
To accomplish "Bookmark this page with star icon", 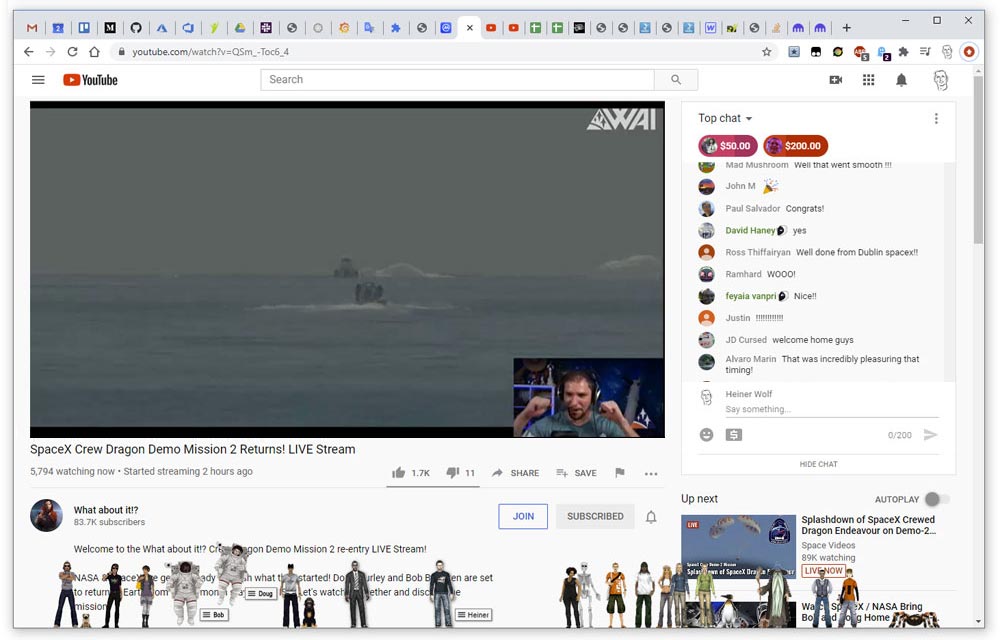I will (767, 52).
